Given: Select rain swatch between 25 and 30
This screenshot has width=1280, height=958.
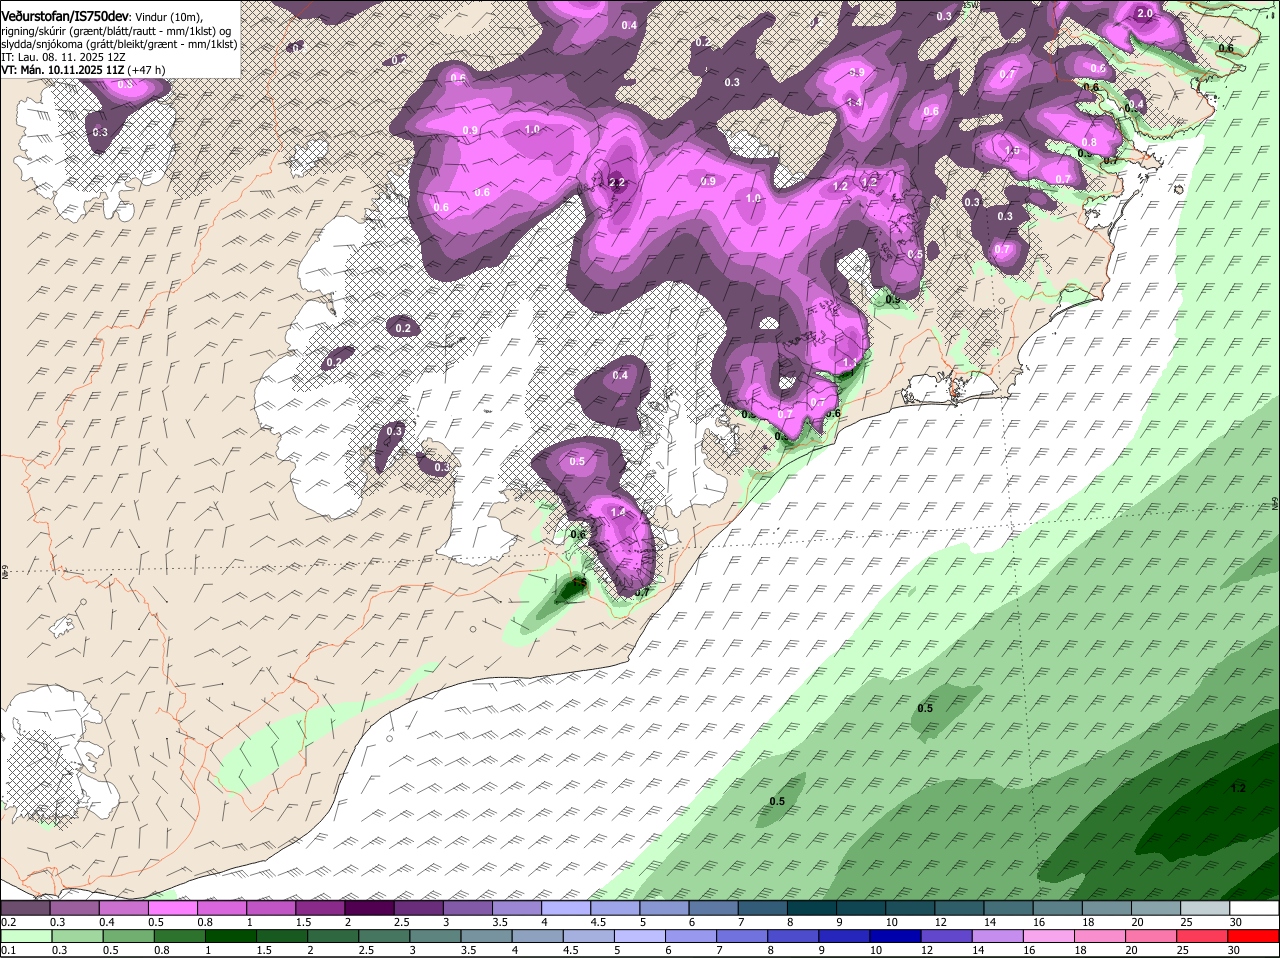Looking at the screenshot, I should click(x=1200, y=936).
